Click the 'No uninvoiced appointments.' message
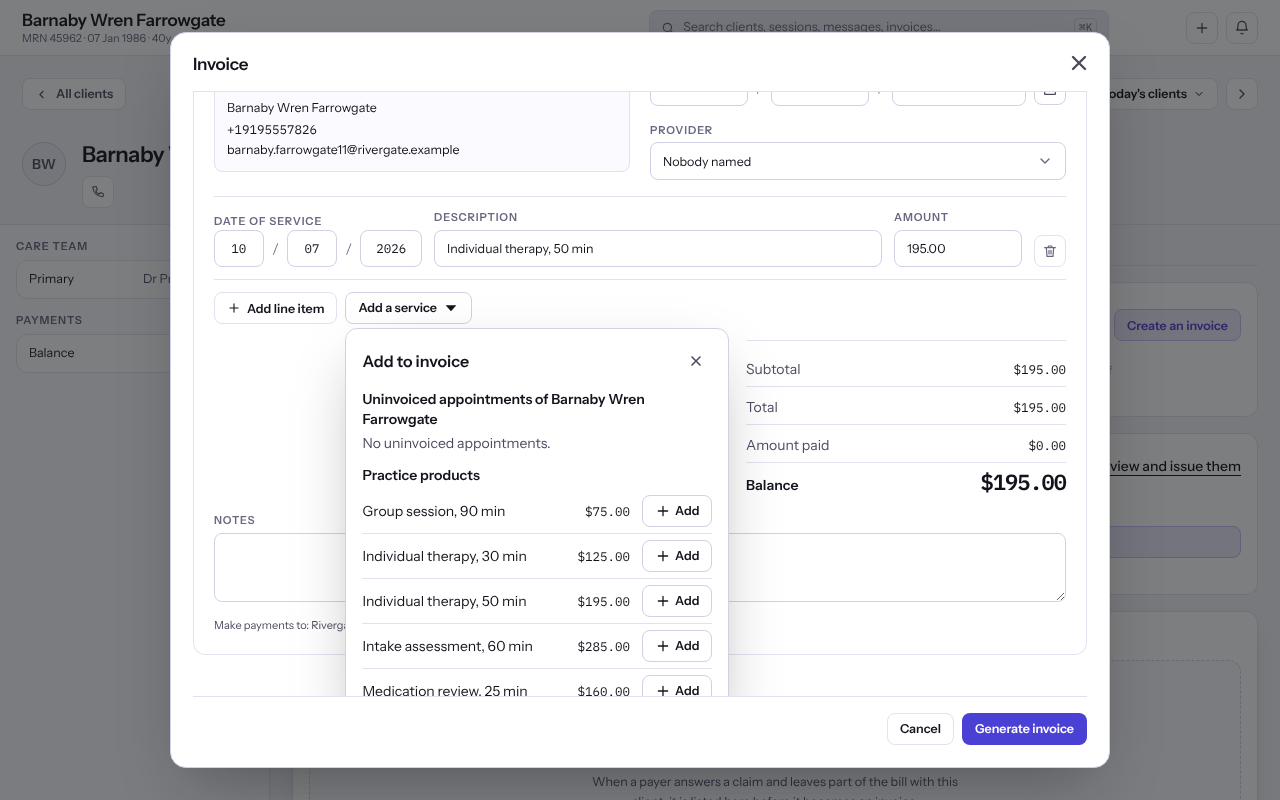This screenshot has width=1280, height=800. pyautogui.click(x=456, y=443)
